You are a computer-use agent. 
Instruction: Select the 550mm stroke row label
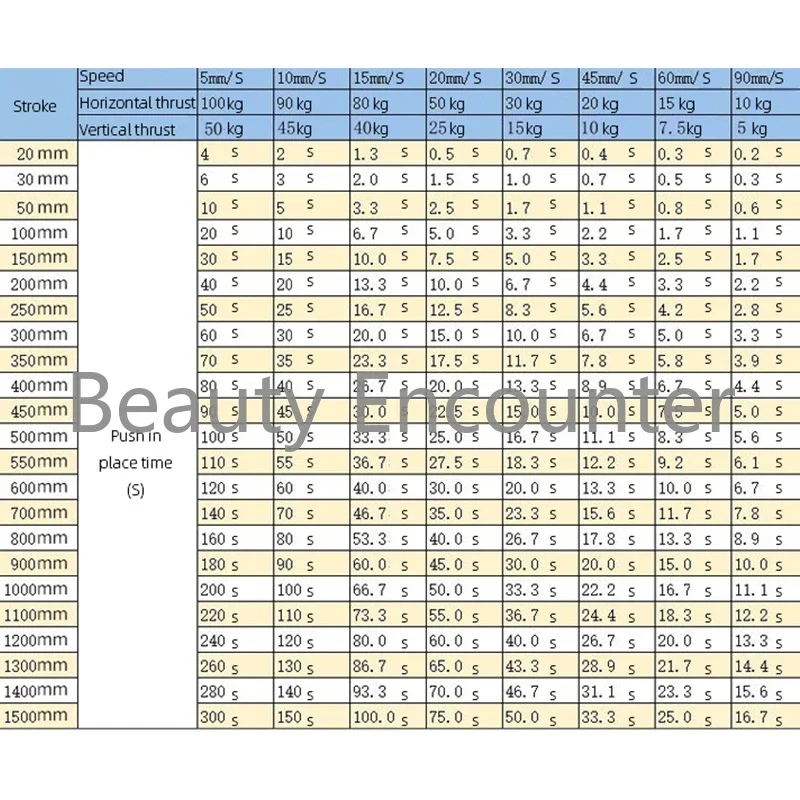38,462
